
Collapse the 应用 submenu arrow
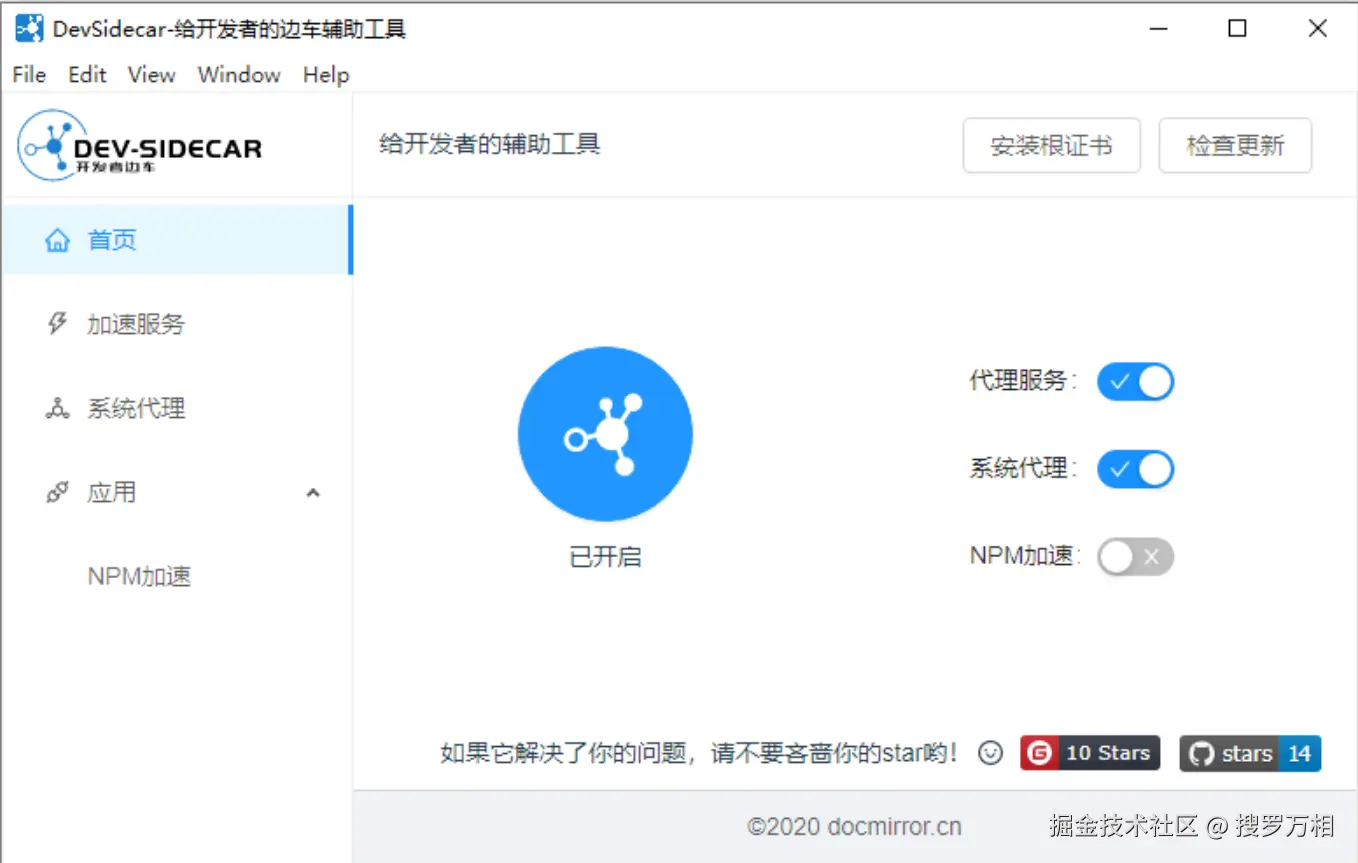click(313, 493)
